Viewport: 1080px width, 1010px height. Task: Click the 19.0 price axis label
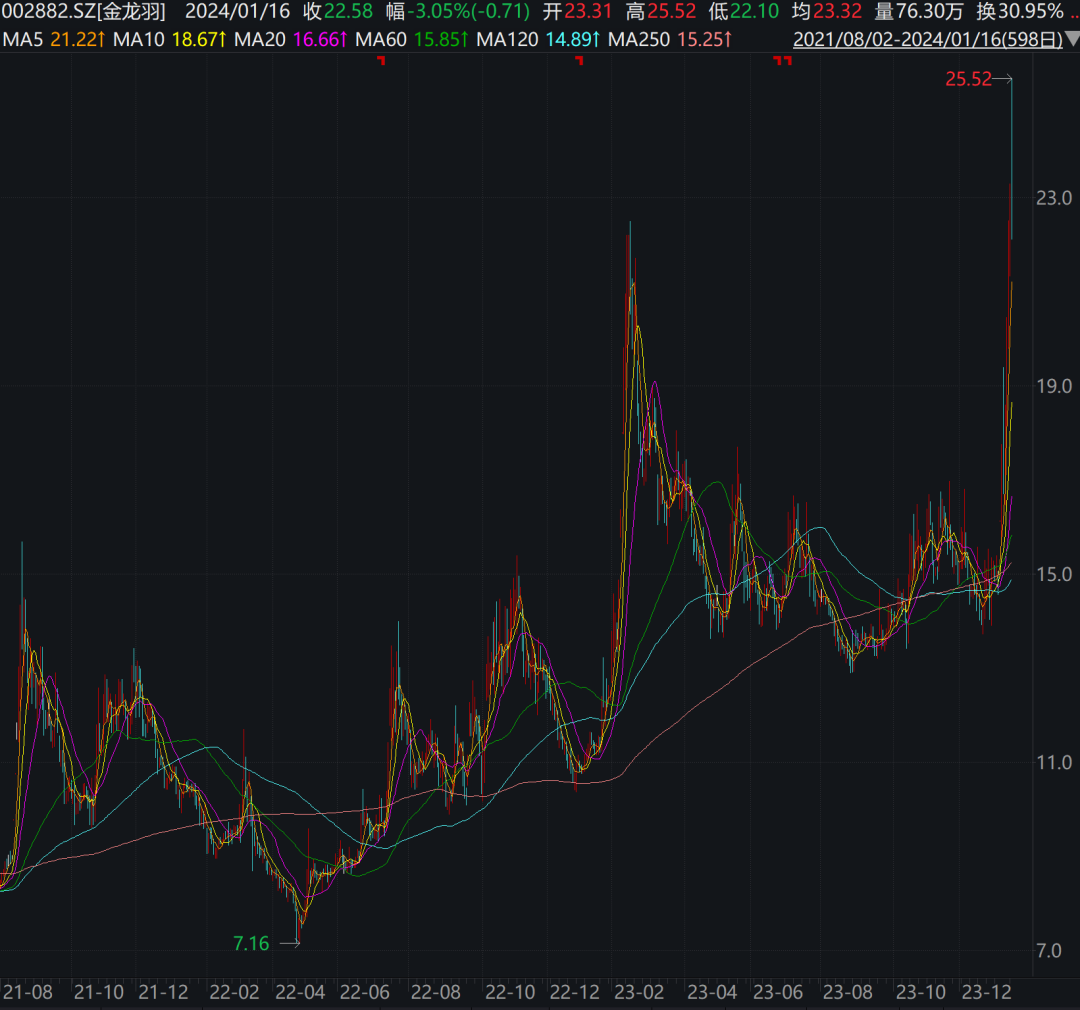point(1054,386)
